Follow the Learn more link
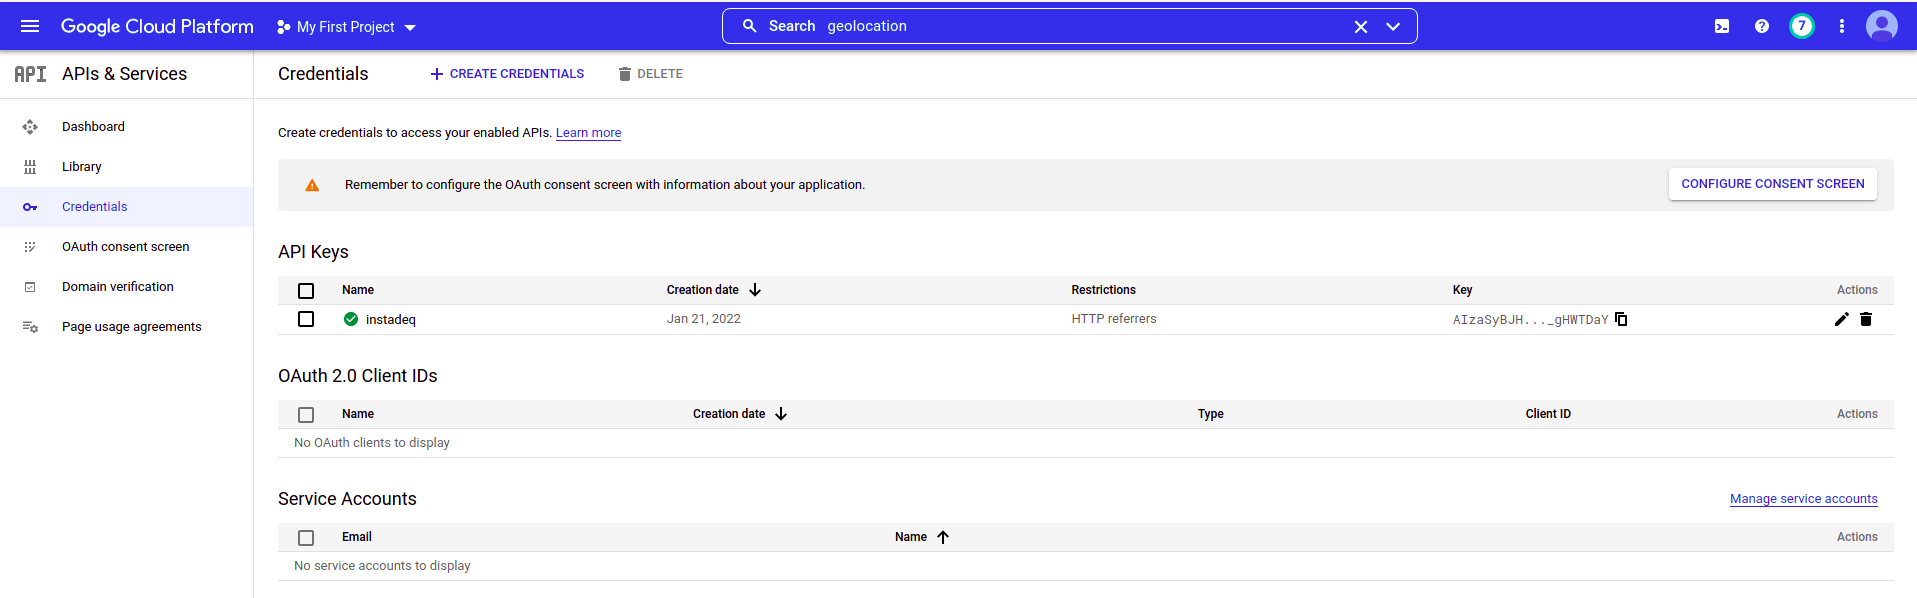The width and height of the screenshot is (1917, 598). (588, 133)
